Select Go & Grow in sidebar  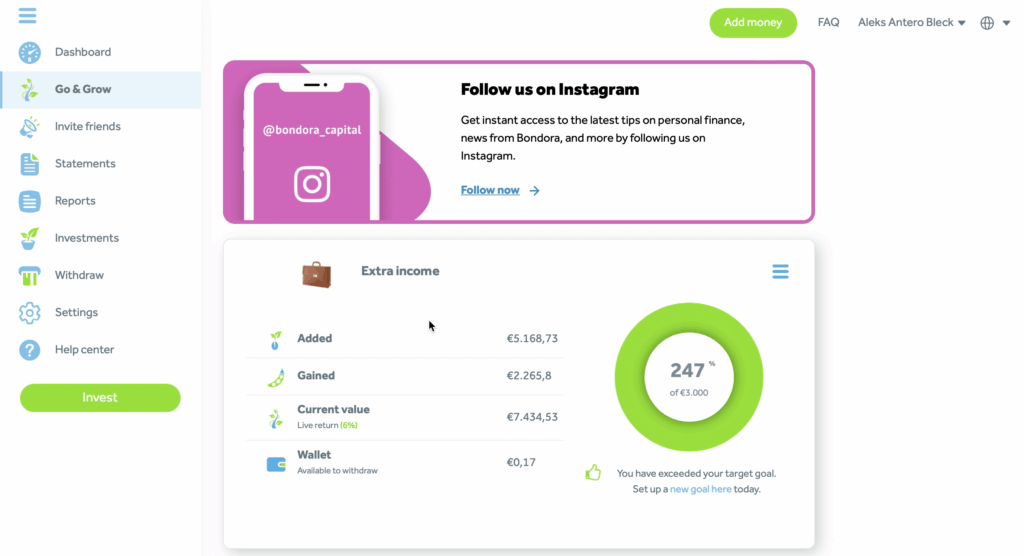point(83,89)
